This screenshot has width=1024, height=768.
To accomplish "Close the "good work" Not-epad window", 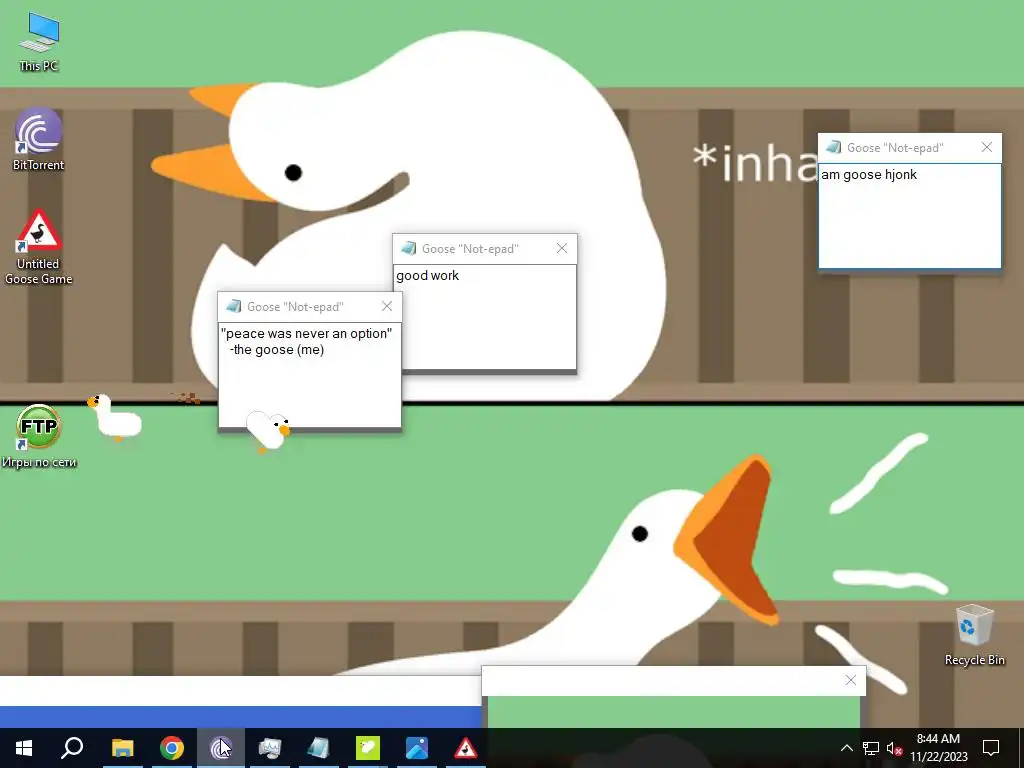I will click(x=562, y=248).
